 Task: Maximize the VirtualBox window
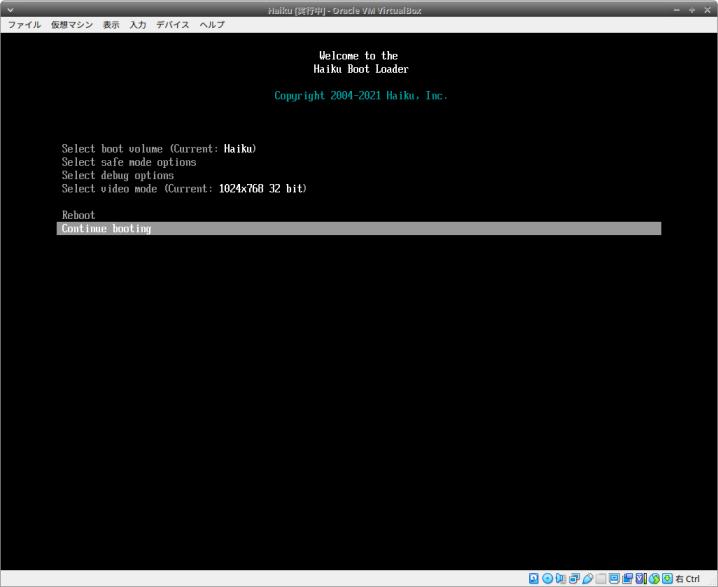pyautogui.click(x=692, y=10)
